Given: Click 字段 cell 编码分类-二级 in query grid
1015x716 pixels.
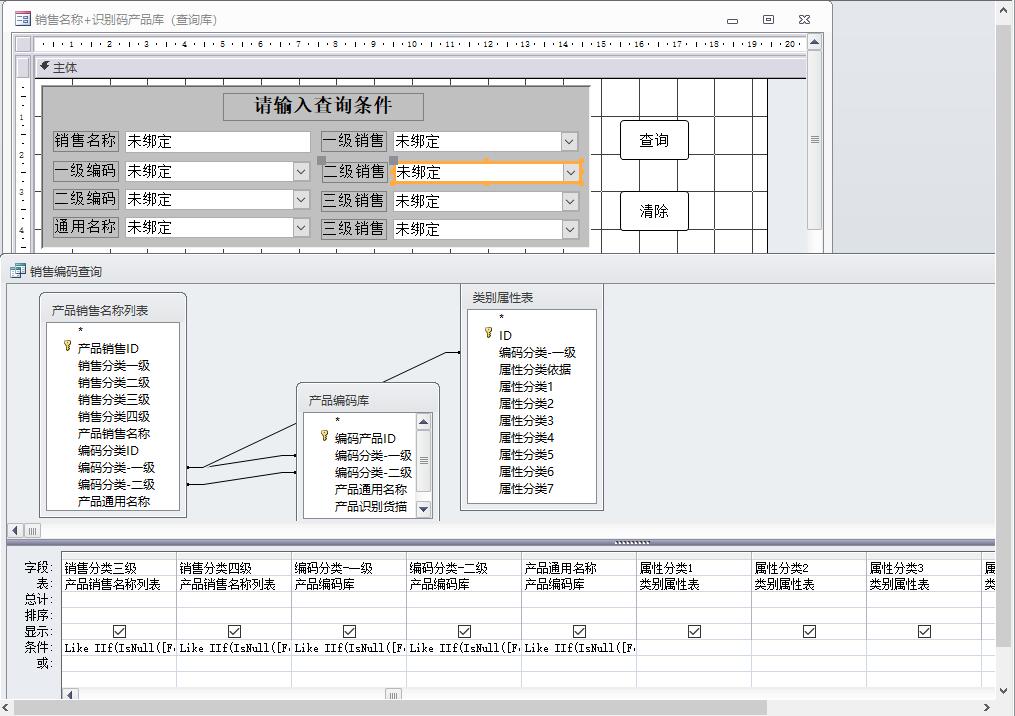Looking at the screenshot, I should 463,568.
